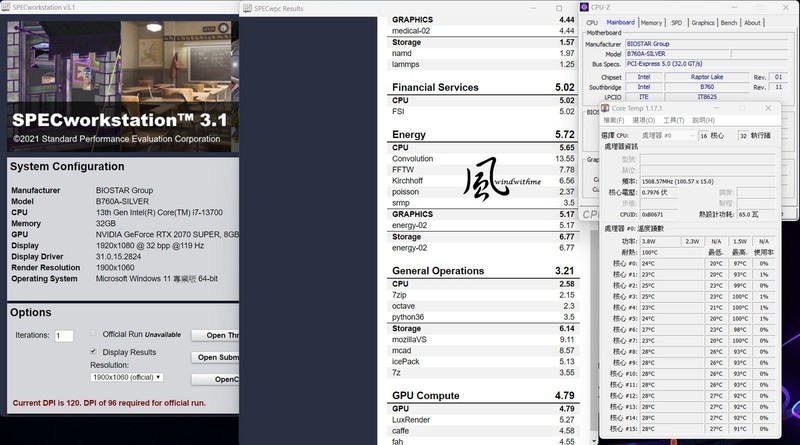Click the 核心 #7 temperature row
The image size is (800, 445).
[x=693, y=340]
